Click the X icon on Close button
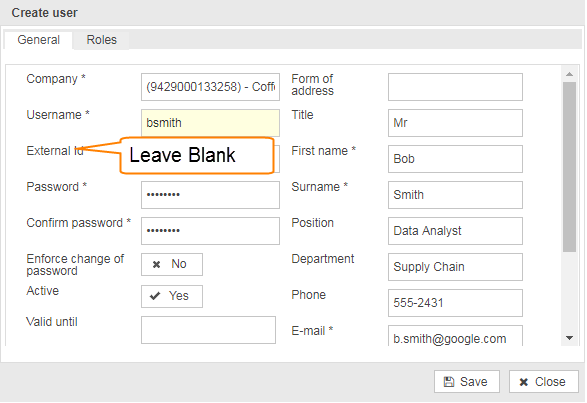 (x=524, y=382)
